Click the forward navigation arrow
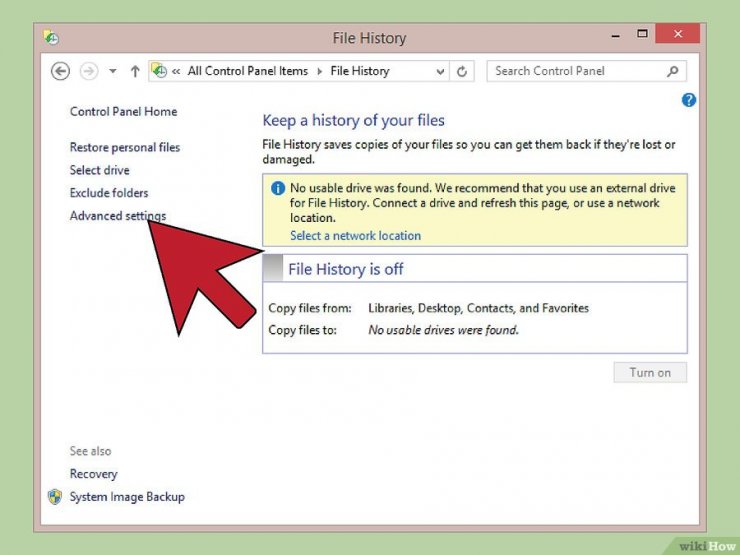This screenshot has height=555, width=740. click(x=89, y=71)
